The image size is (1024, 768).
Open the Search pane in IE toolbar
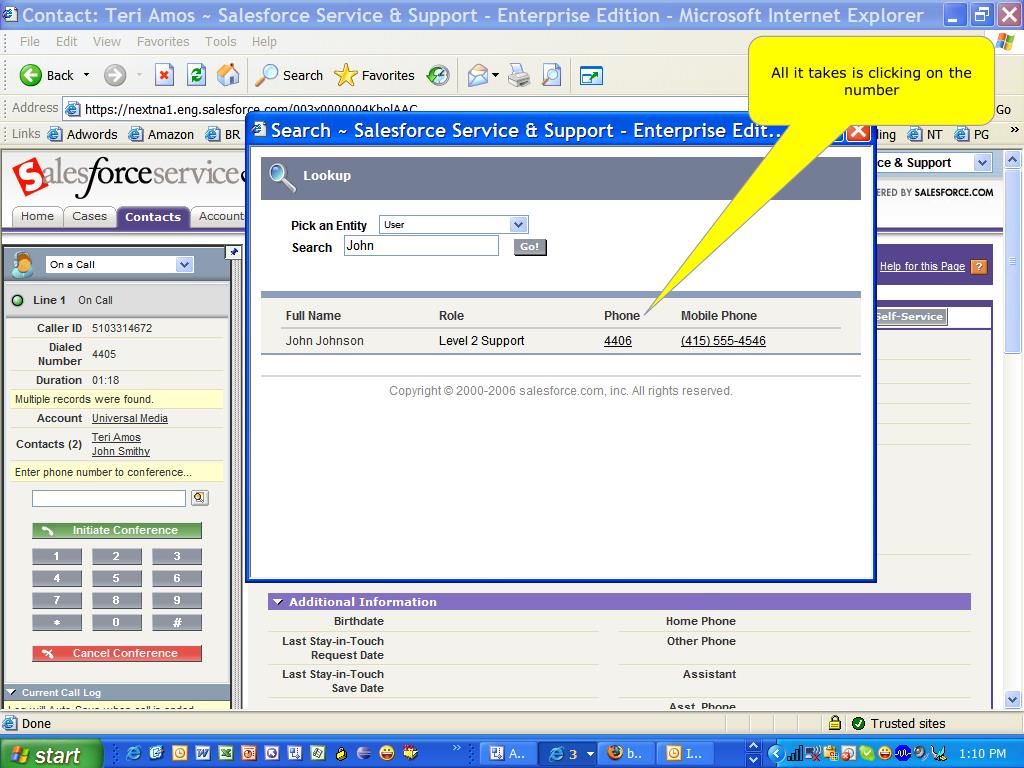[289, 75]
